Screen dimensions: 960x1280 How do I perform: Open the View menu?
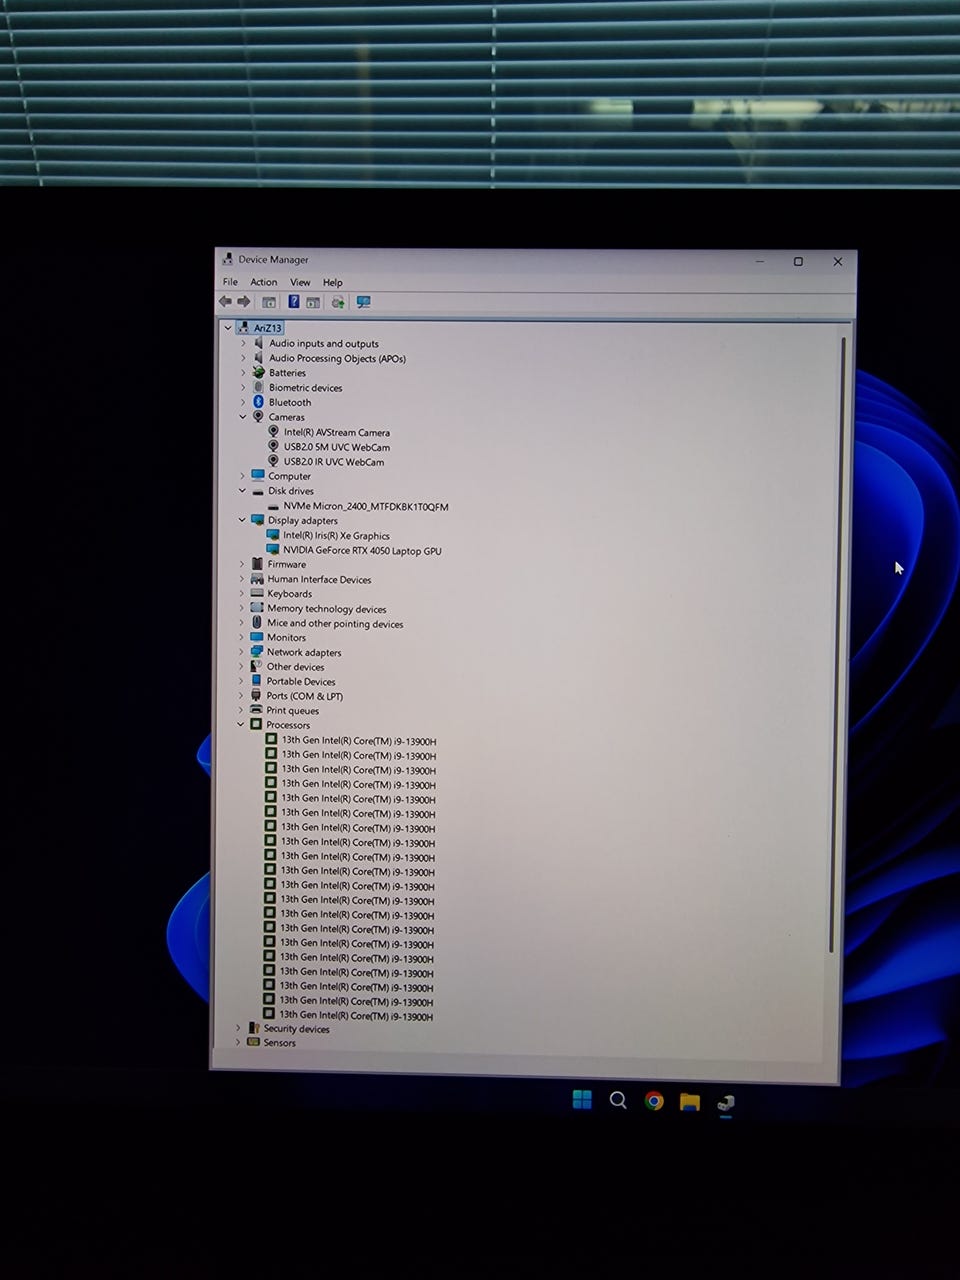coord(300,282)
